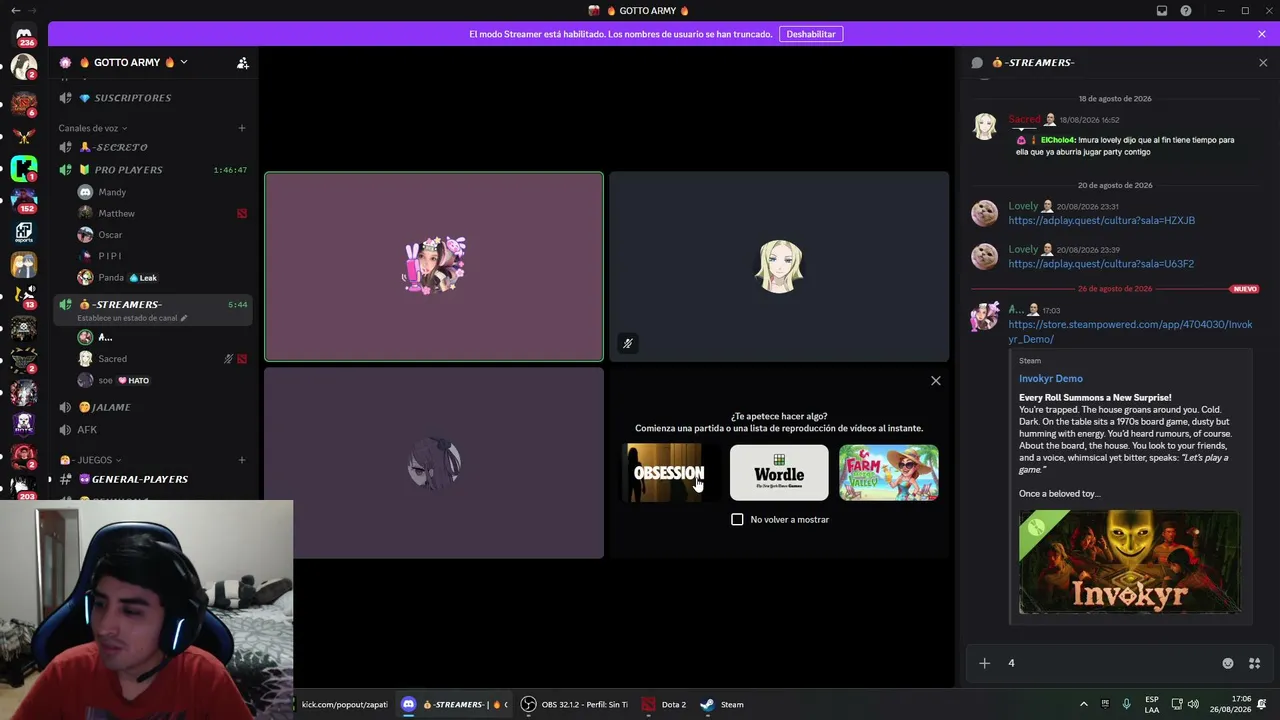
Task: Open the adplay.quest link ending HZXJB
Action: click(x=1101, y=220)
